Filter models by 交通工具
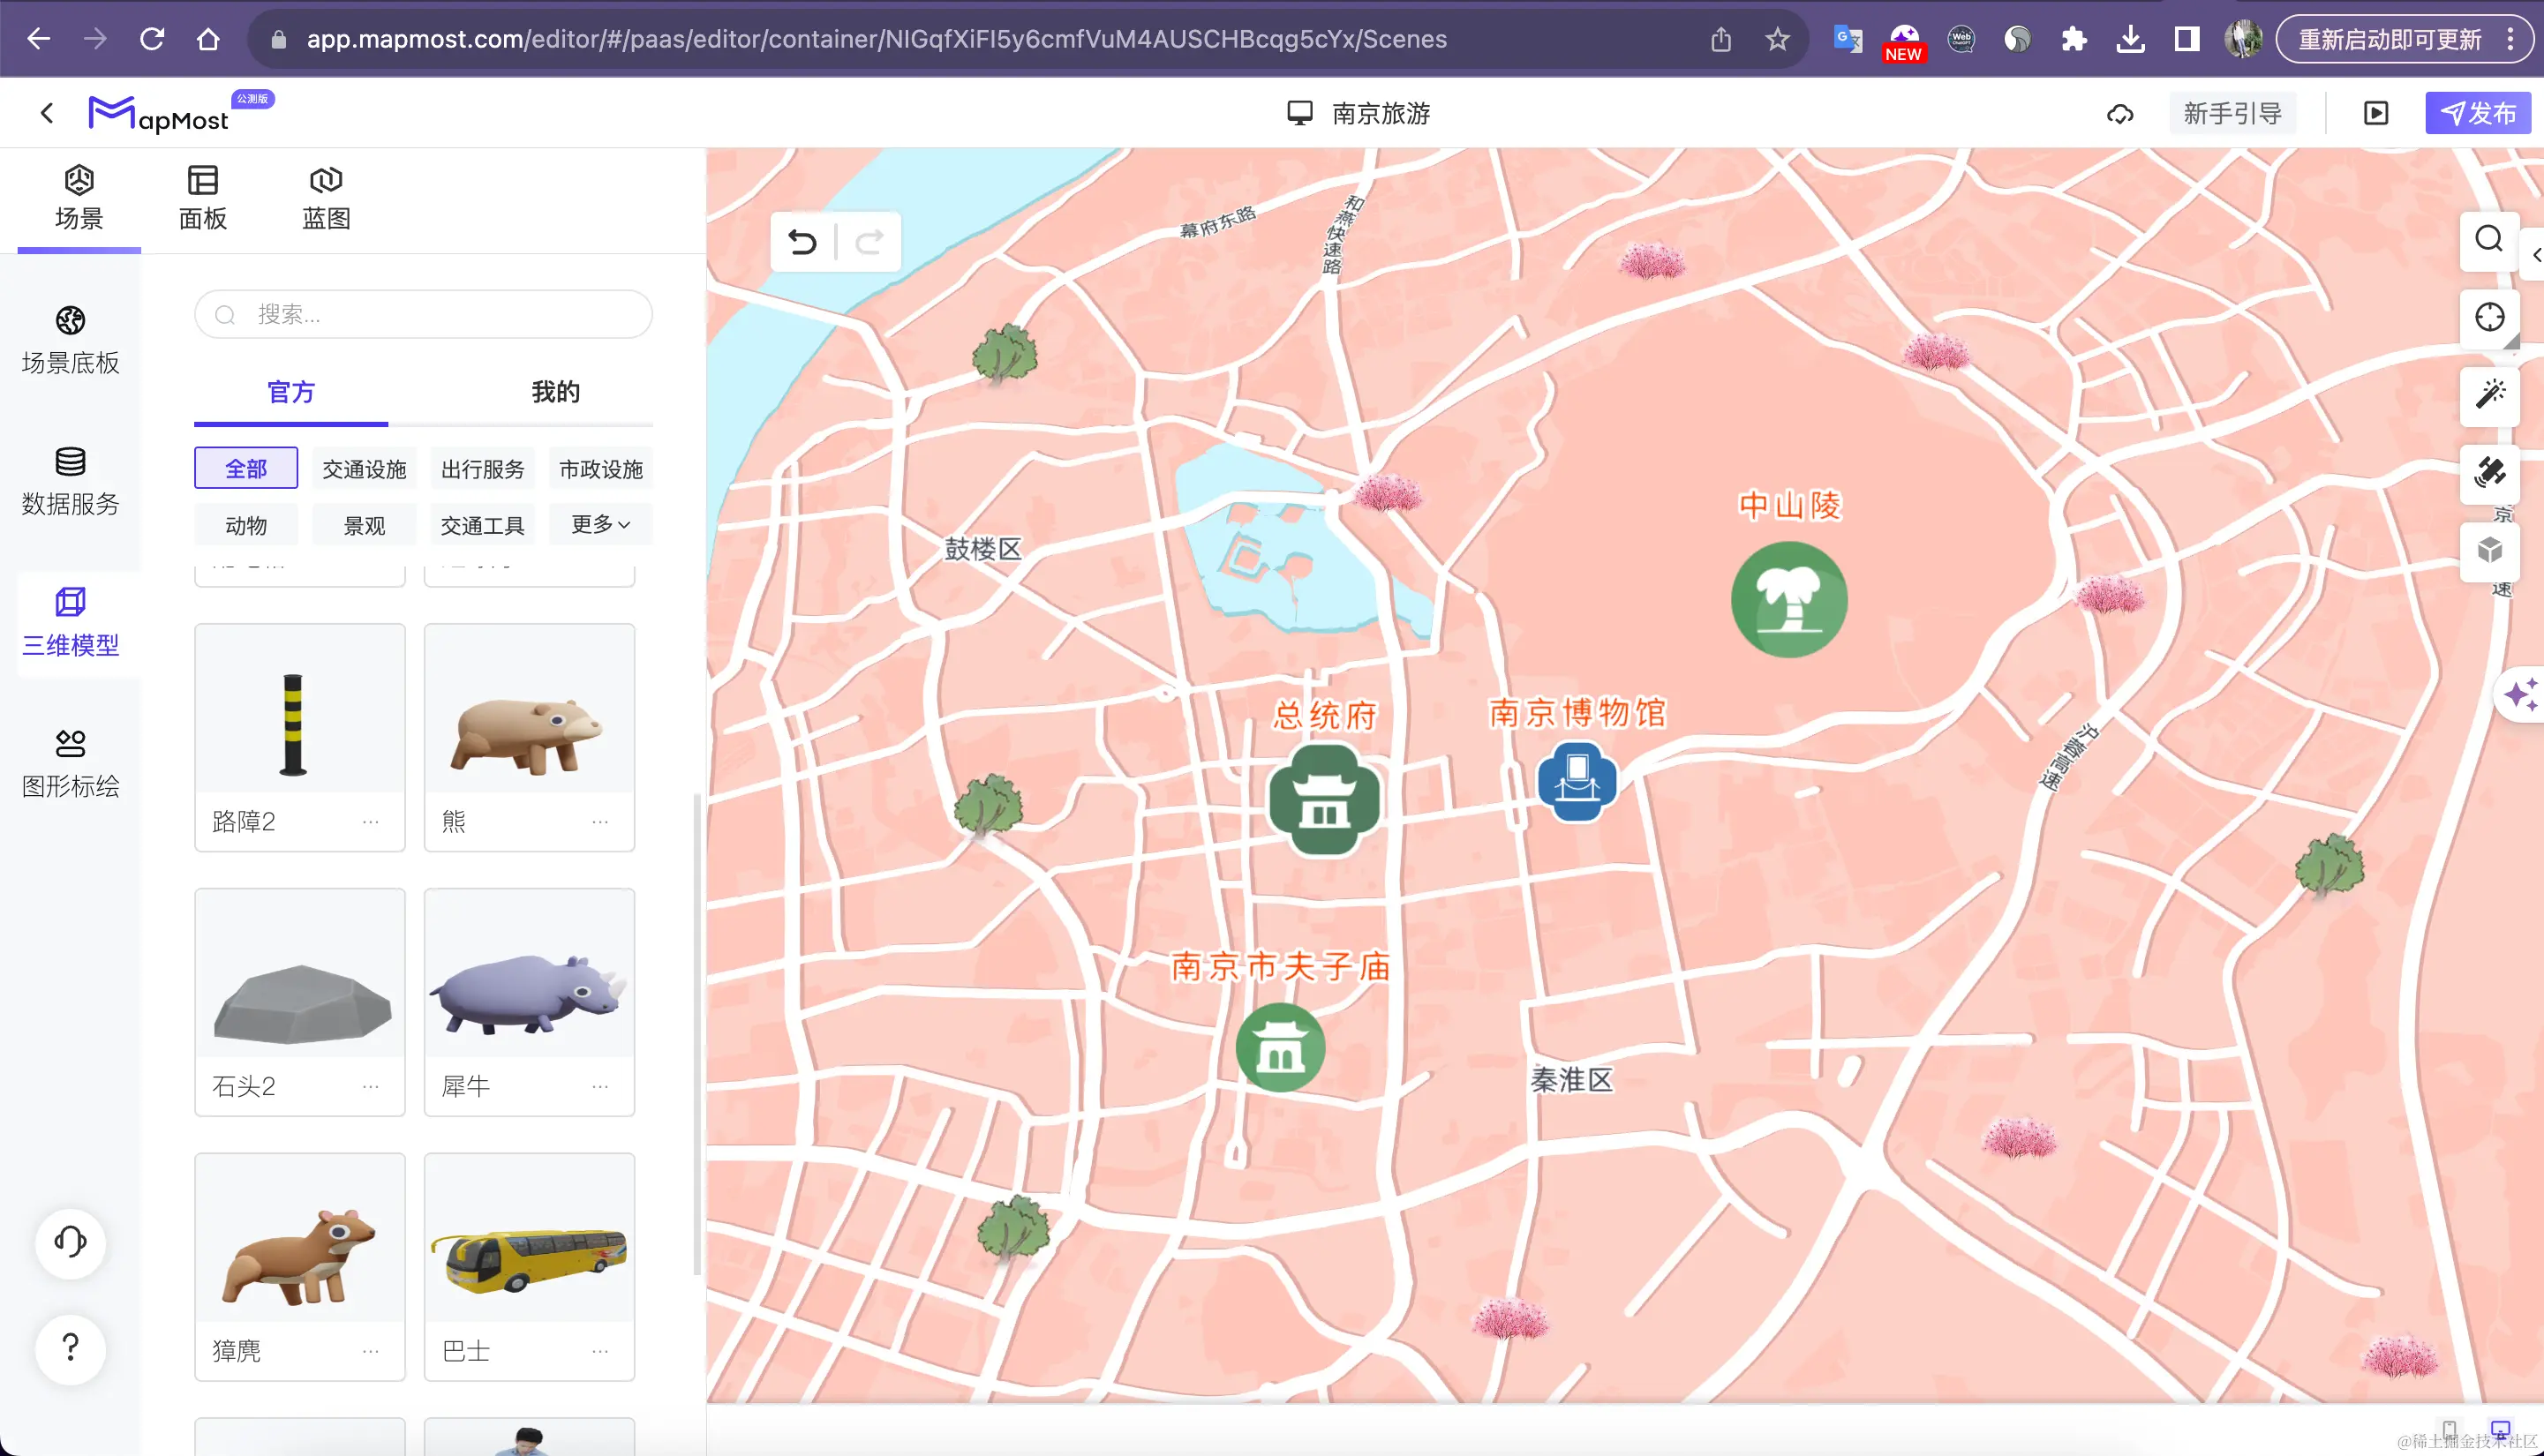The height and width of the screenshot is (1456, 2544). click(x=483, y=525)
